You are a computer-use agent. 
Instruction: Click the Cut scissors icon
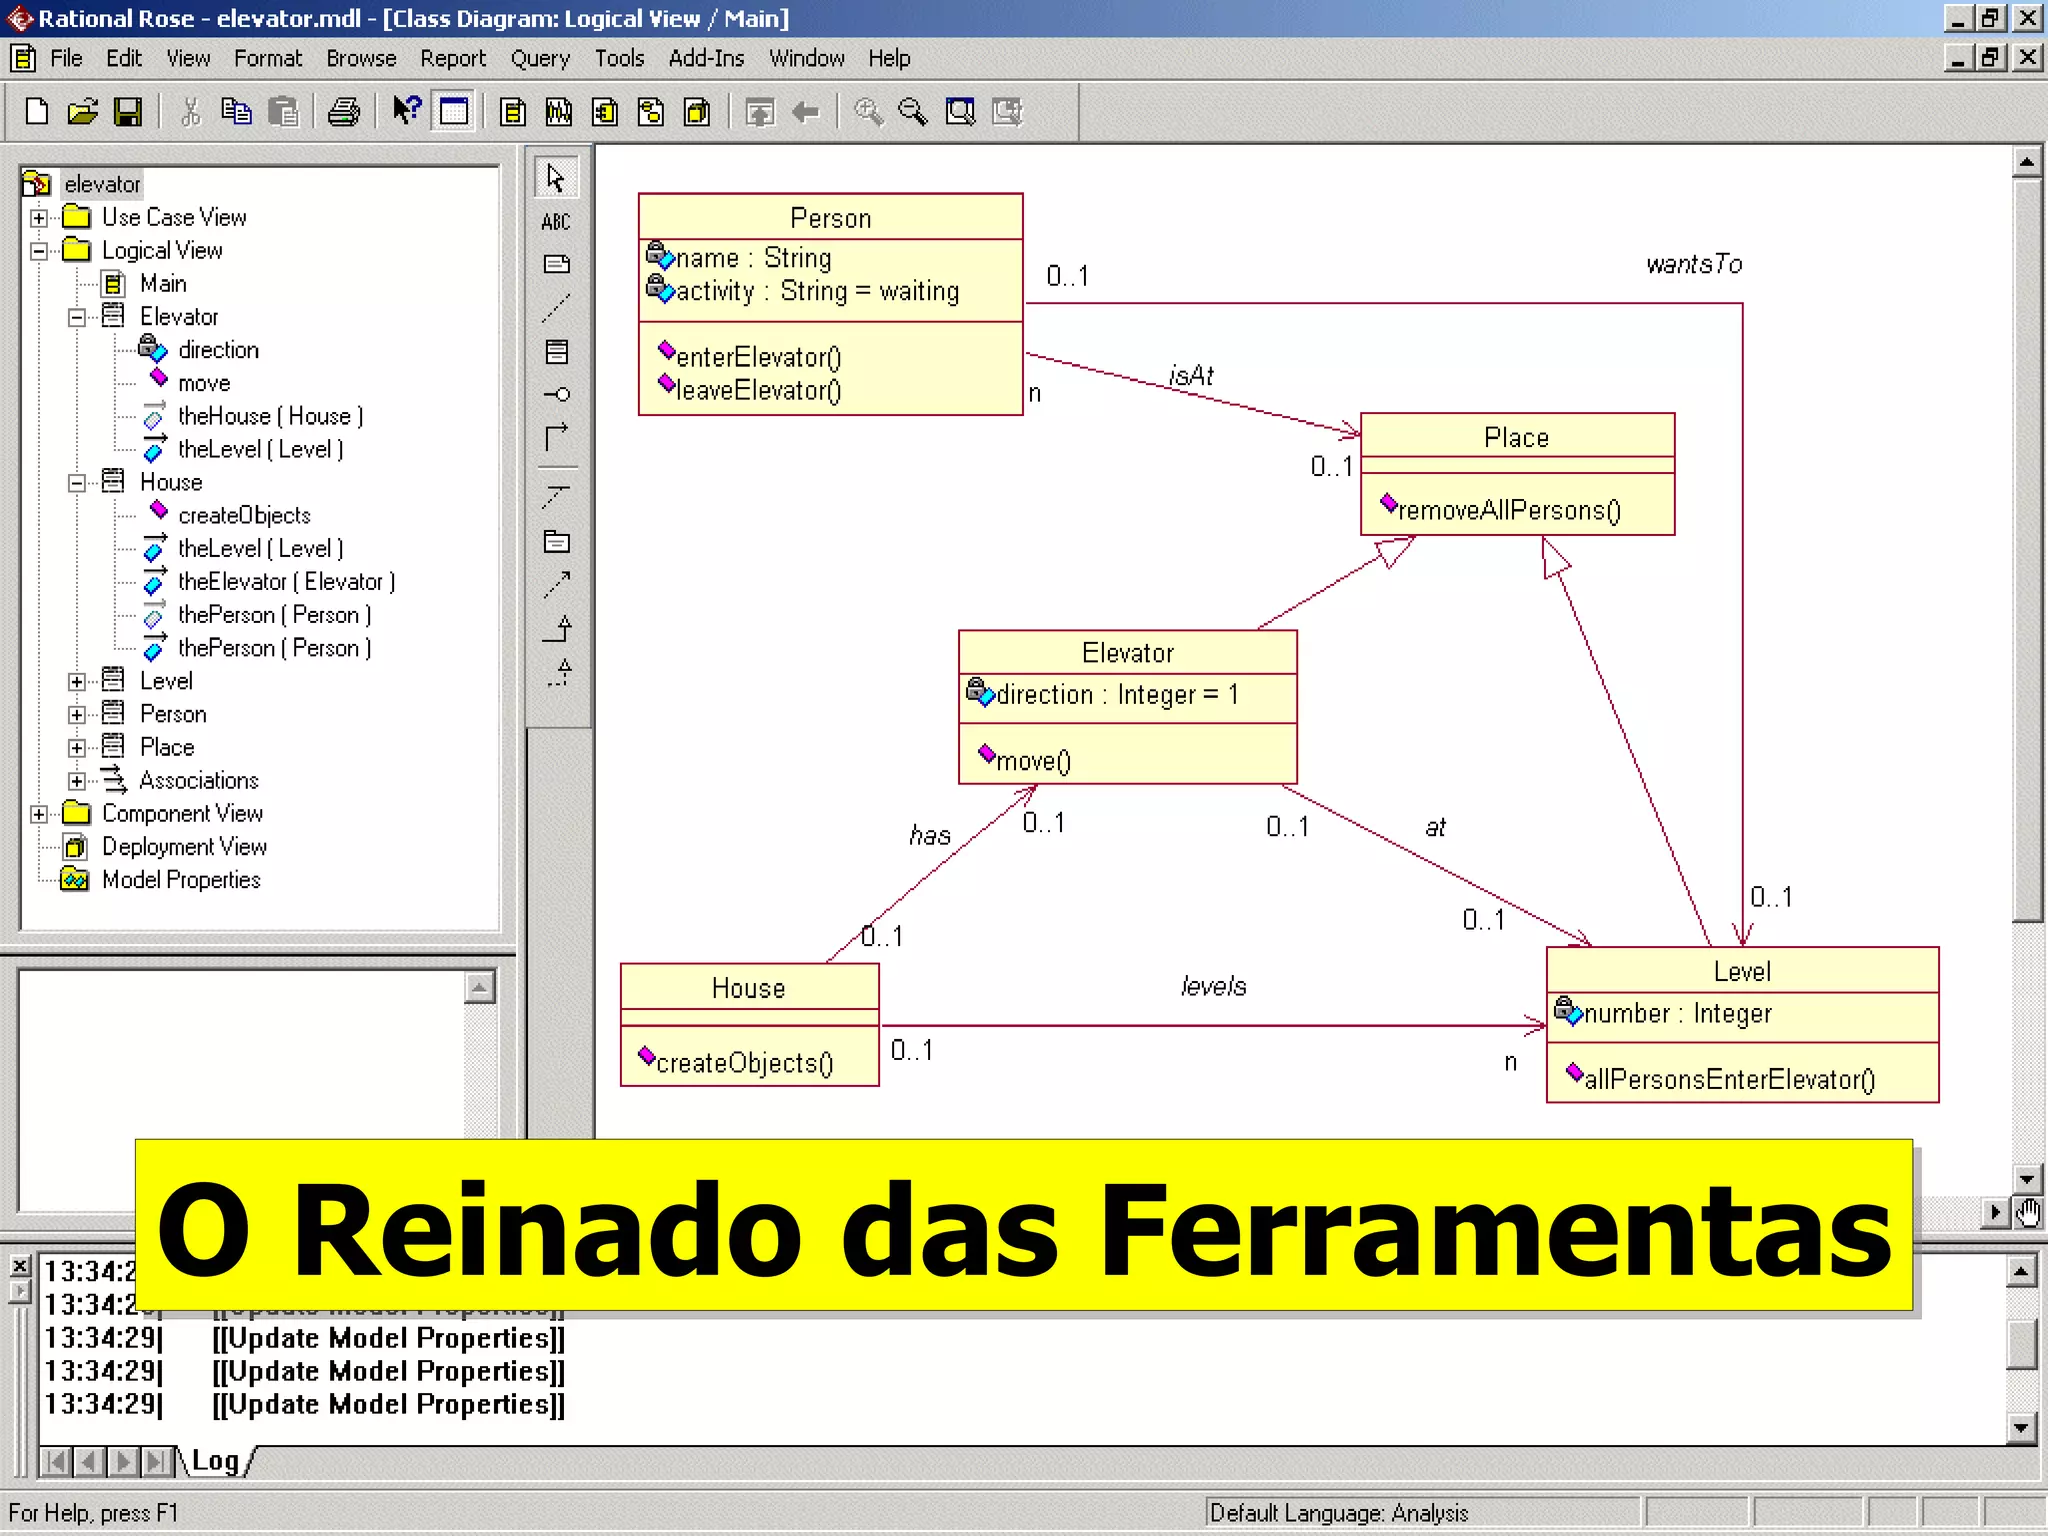coord(190,112)
